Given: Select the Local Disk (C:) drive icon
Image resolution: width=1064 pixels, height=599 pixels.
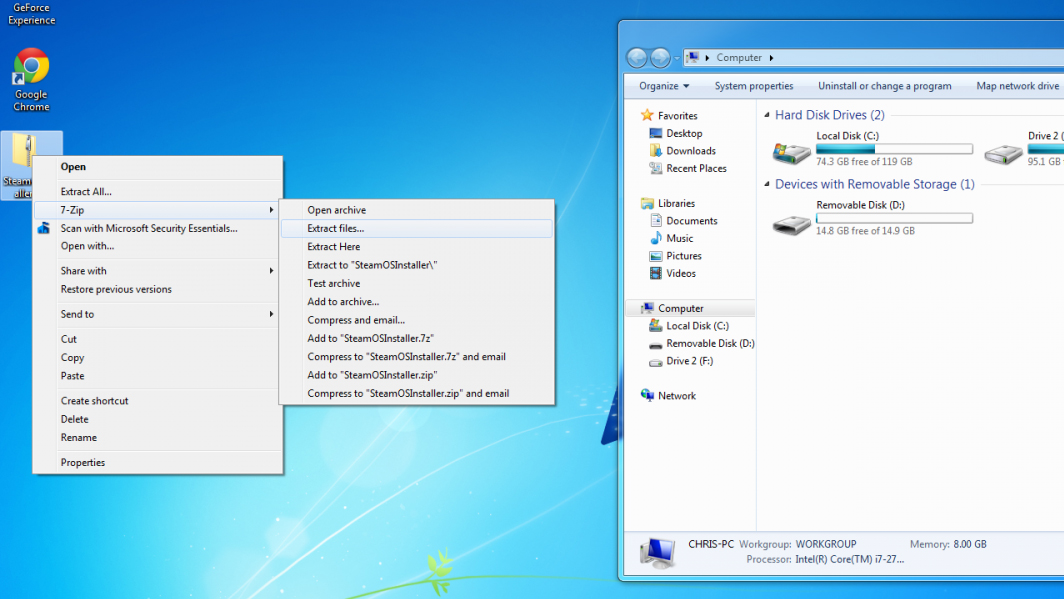Looking at the screenshot, I should coord(791,153).
